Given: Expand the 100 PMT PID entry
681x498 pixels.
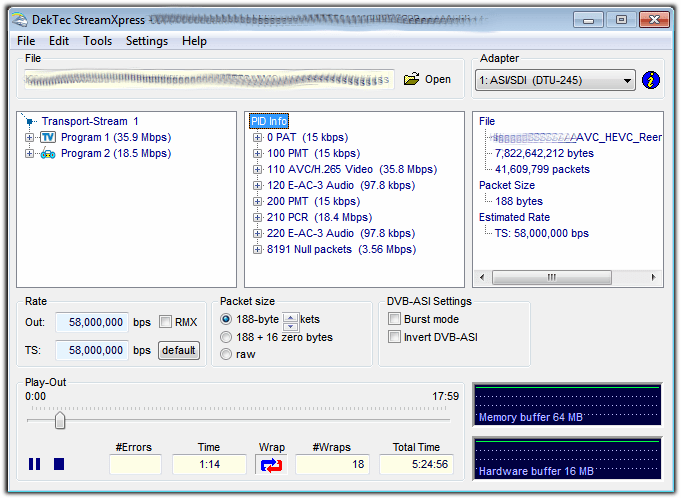Looking at the screenshot, I should coord(258,154).
